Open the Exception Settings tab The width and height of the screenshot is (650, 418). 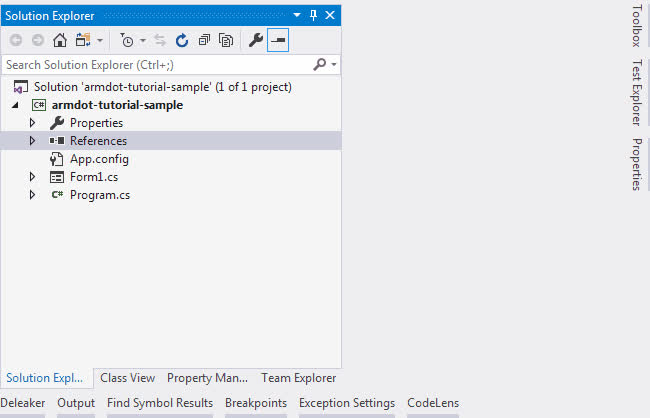(x=347, y=403)
